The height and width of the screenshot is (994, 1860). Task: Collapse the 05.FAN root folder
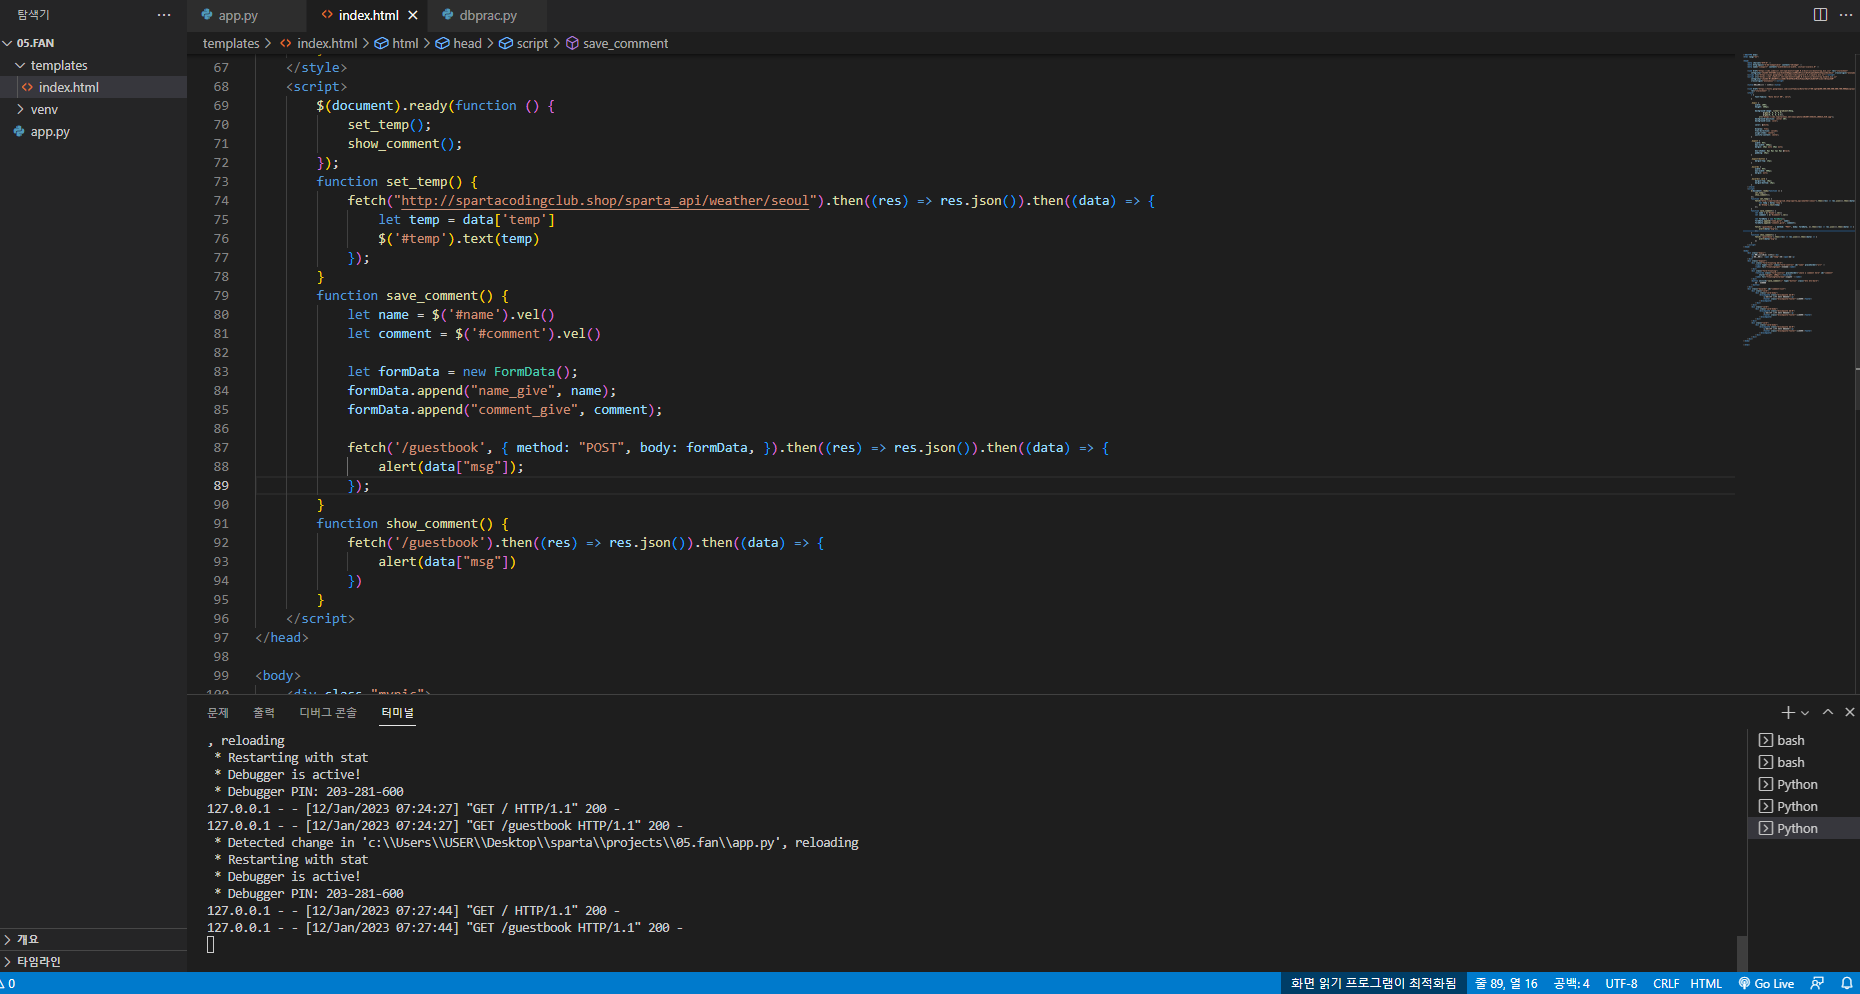point(93,43)
